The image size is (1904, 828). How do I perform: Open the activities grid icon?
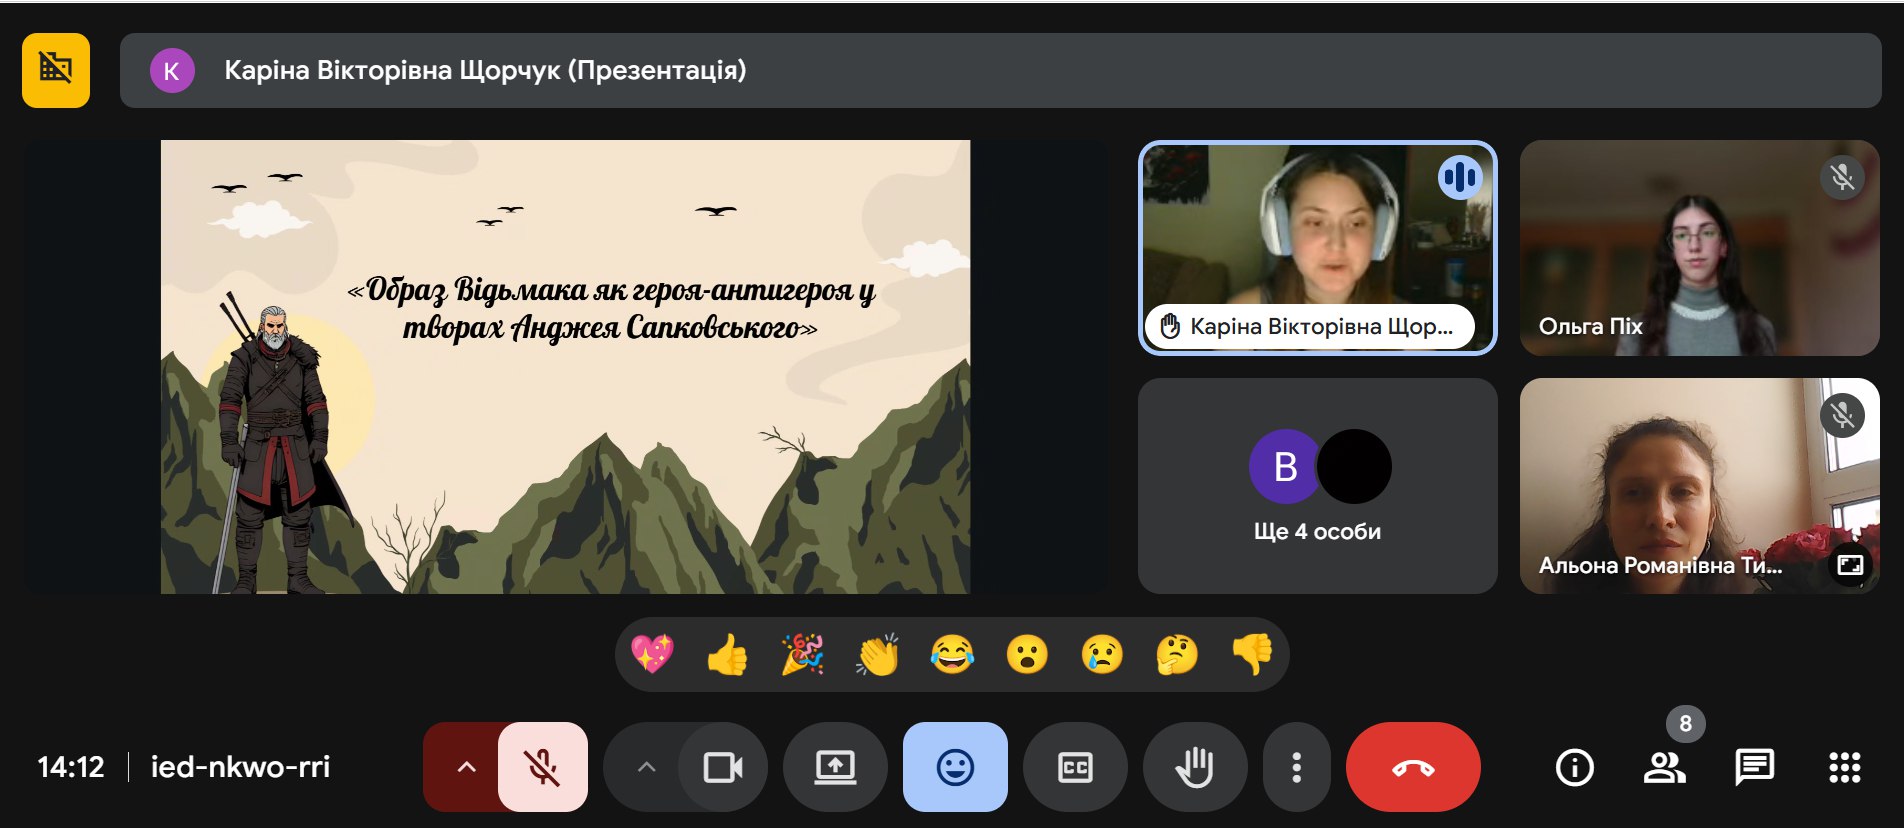1844,767
